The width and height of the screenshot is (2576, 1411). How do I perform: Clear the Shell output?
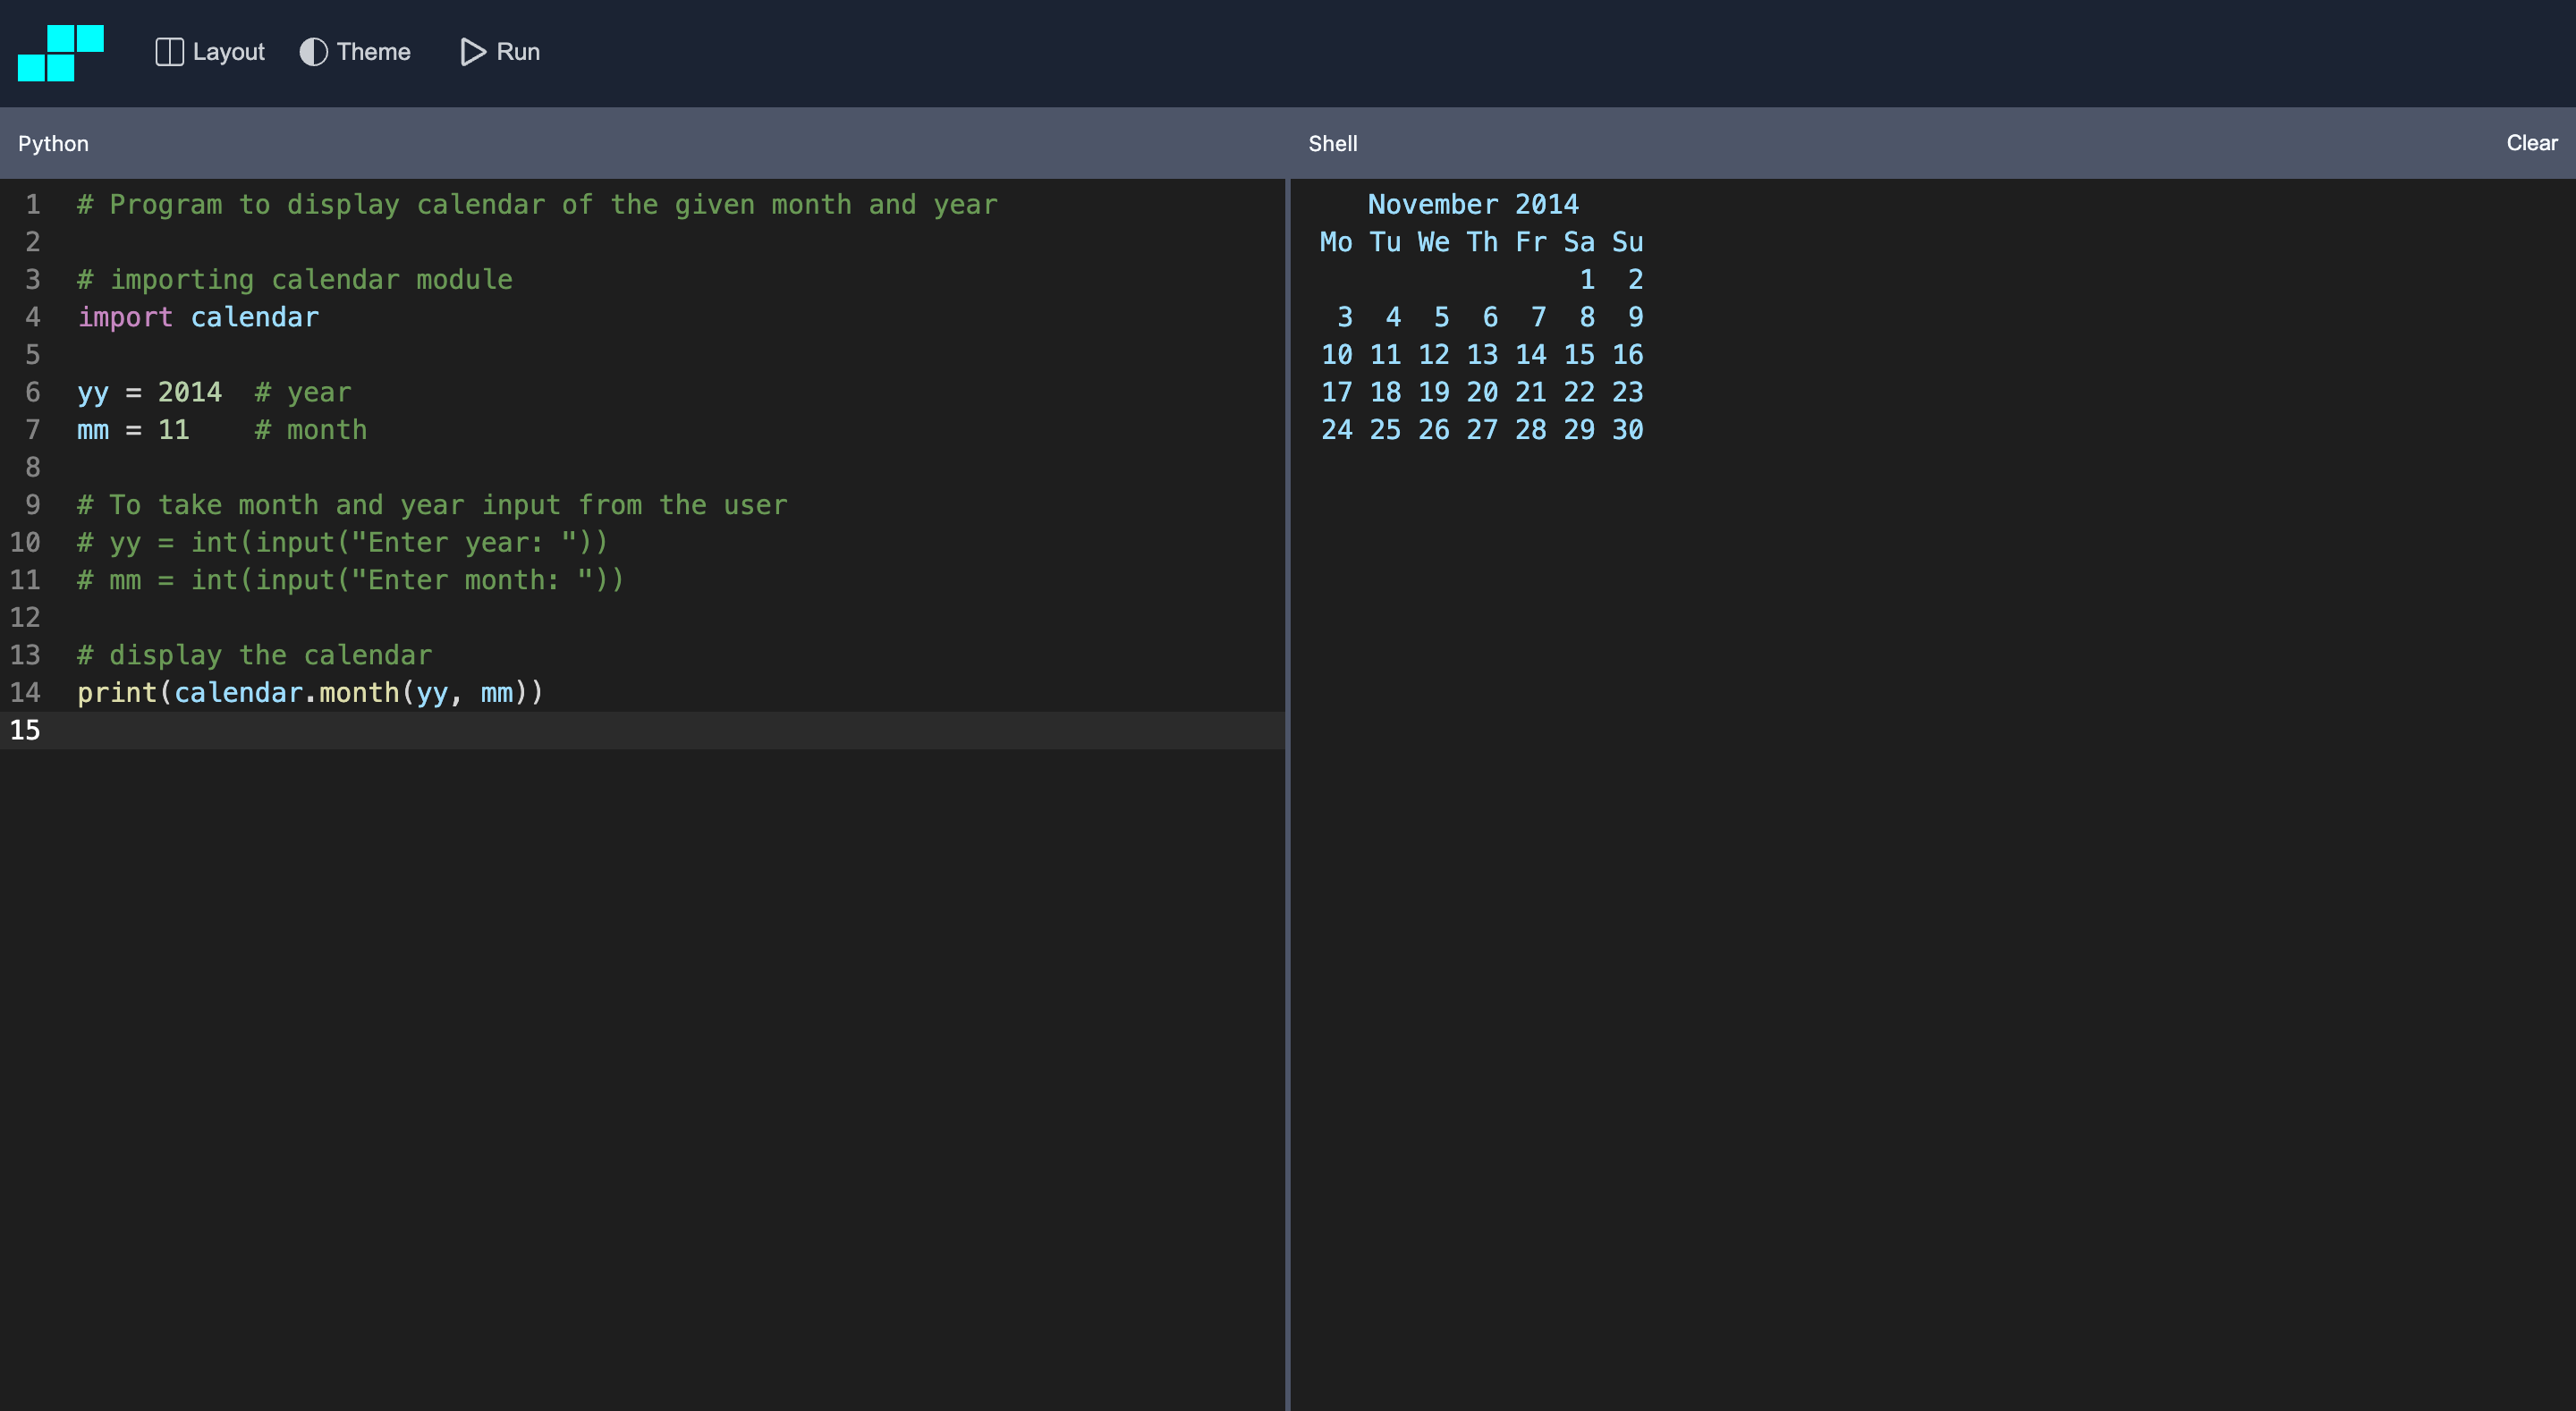[2531, 143]
